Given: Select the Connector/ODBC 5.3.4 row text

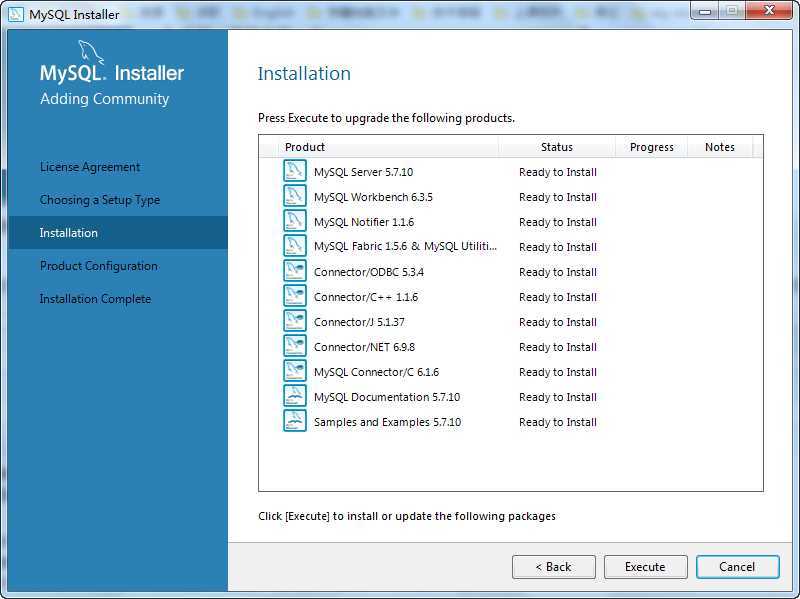Looking at the screenshot, I should pos(368,272).
